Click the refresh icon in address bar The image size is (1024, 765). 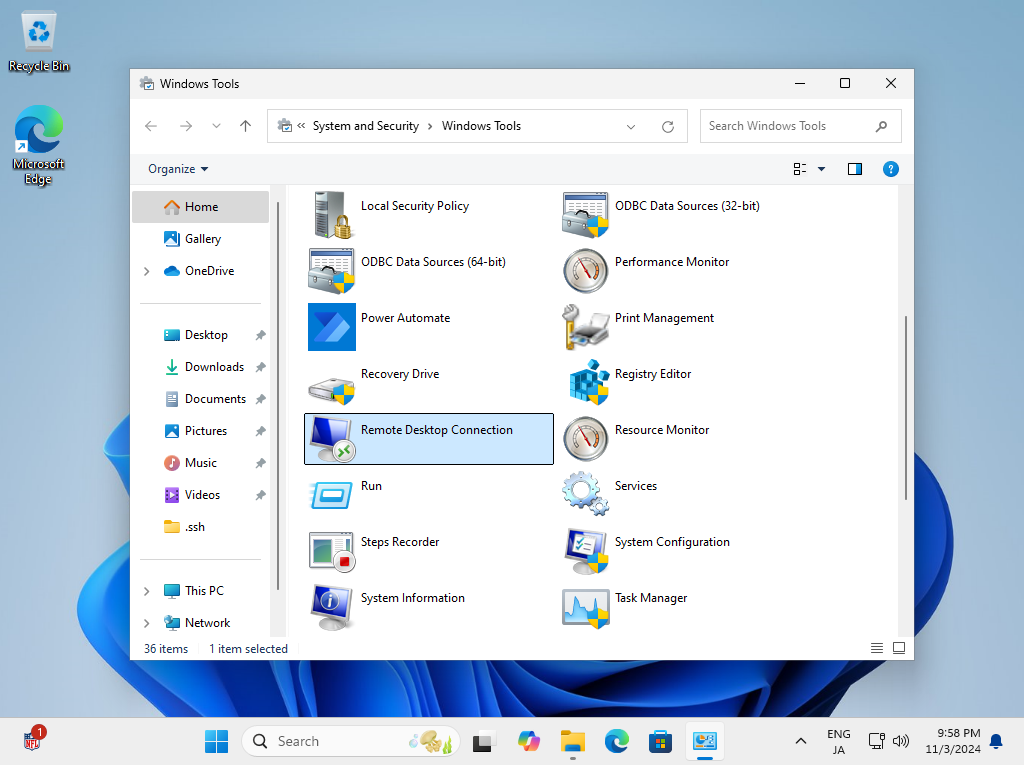[667, 126]
